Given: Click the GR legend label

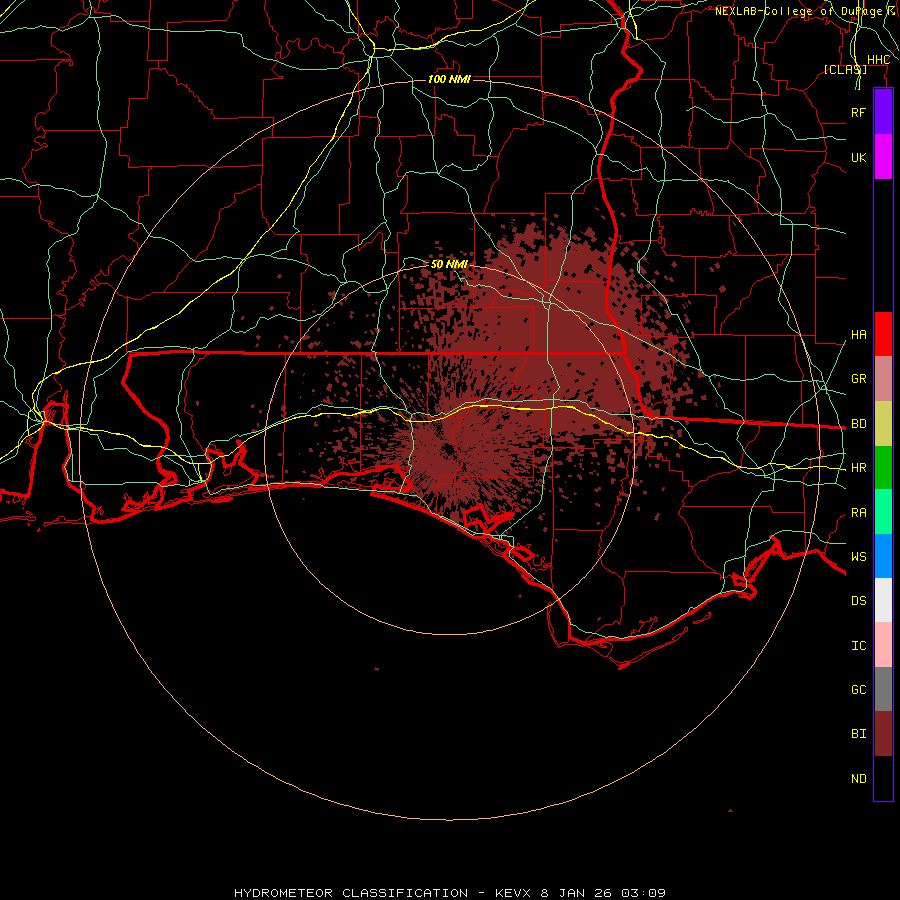Looking at the screenshot, I should (858, 379).
